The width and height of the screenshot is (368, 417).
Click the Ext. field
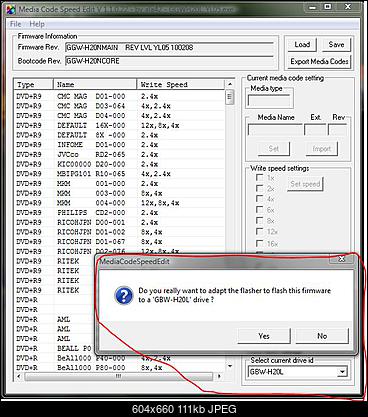[x=315, y=129]
